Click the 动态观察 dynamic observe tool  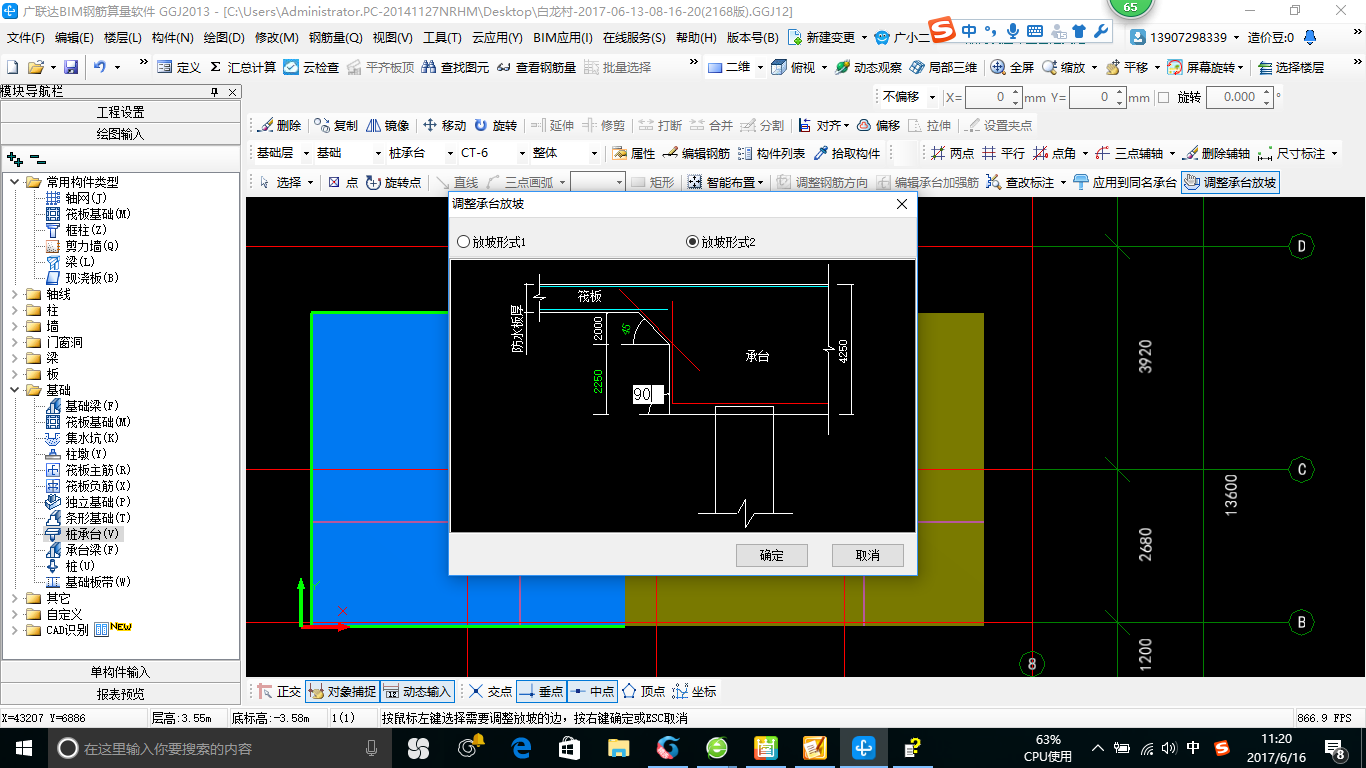869,67
